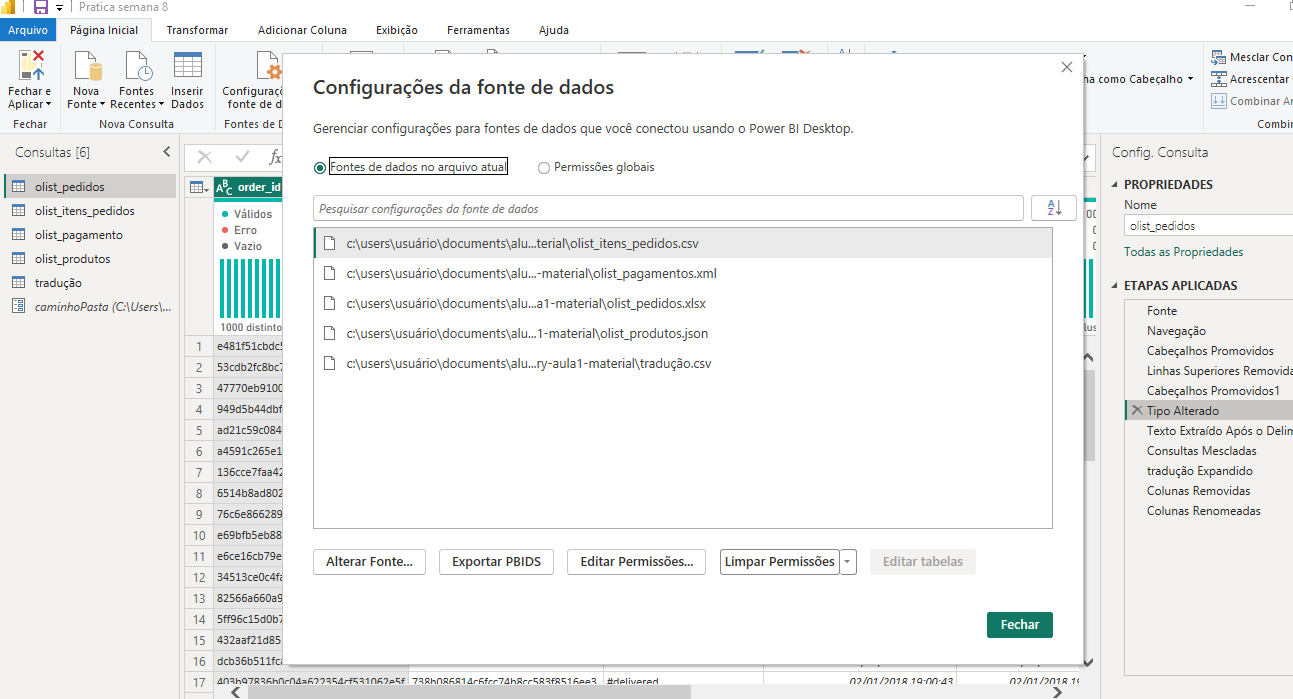Collapse the ETAPAS APLICADAS section
The width and height of the screenshot is (1293, 699).
click(1116, 286)
